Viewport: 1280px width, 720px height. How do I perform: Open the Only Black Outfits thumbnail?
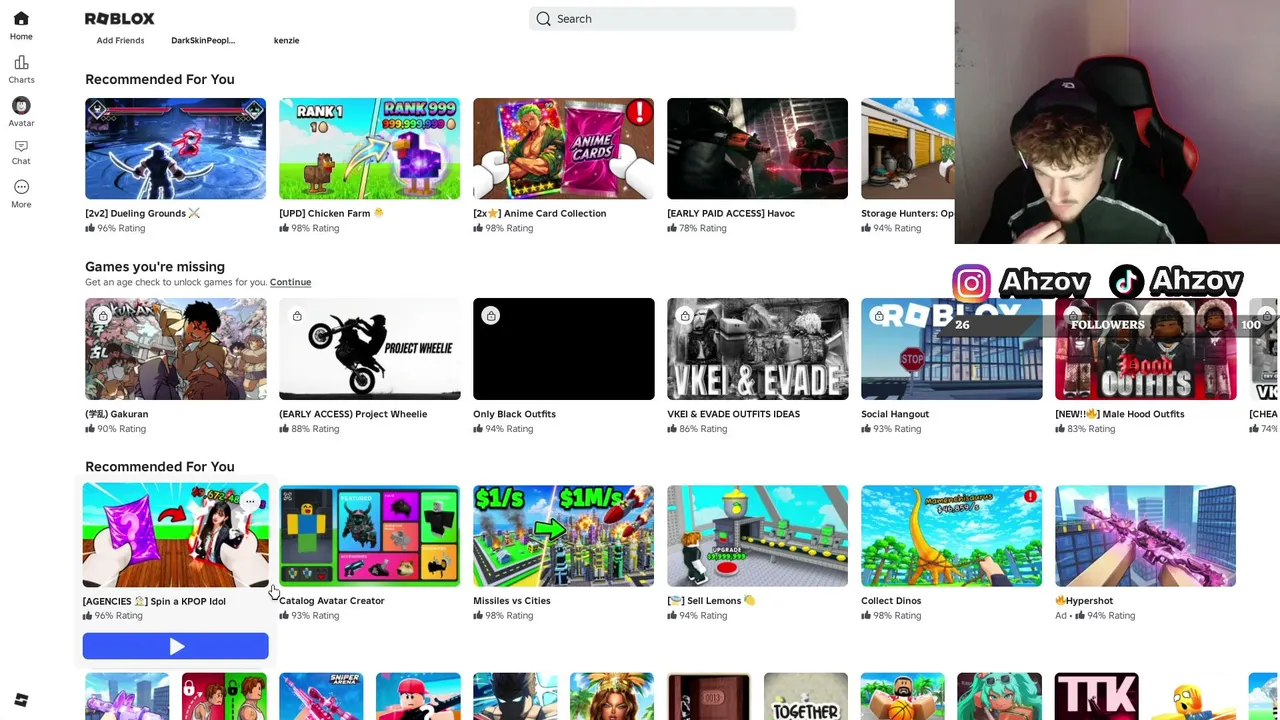(x=563, y=349)
